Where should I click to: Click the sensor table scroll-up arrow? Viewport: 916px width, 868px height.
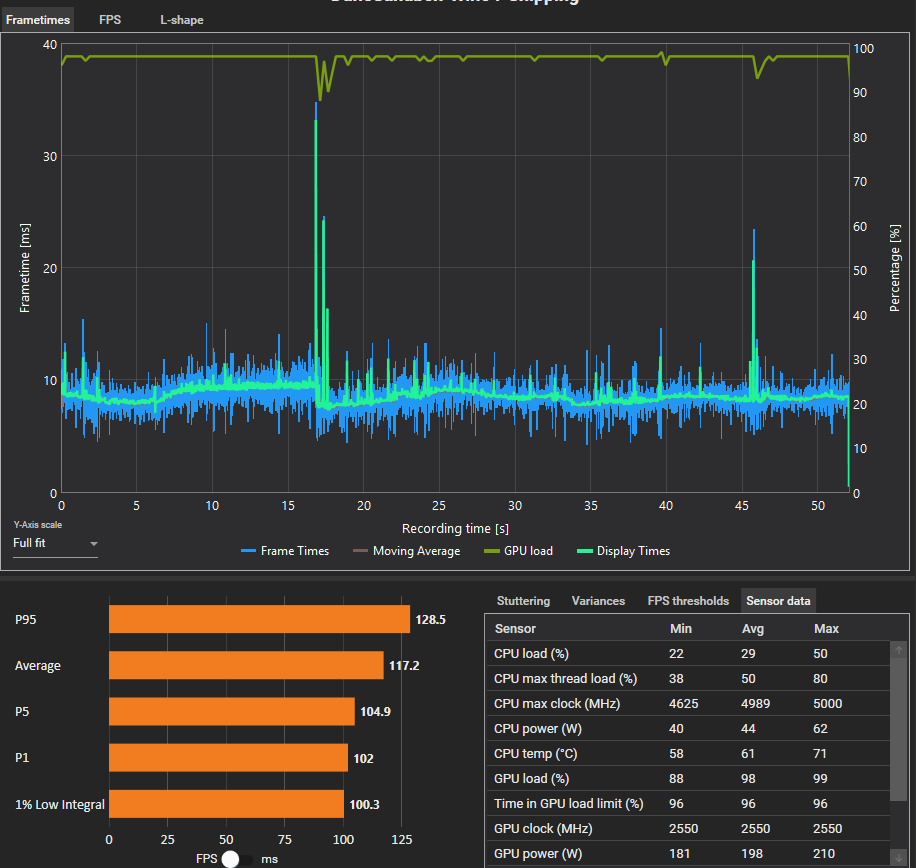tap(898, 651)
